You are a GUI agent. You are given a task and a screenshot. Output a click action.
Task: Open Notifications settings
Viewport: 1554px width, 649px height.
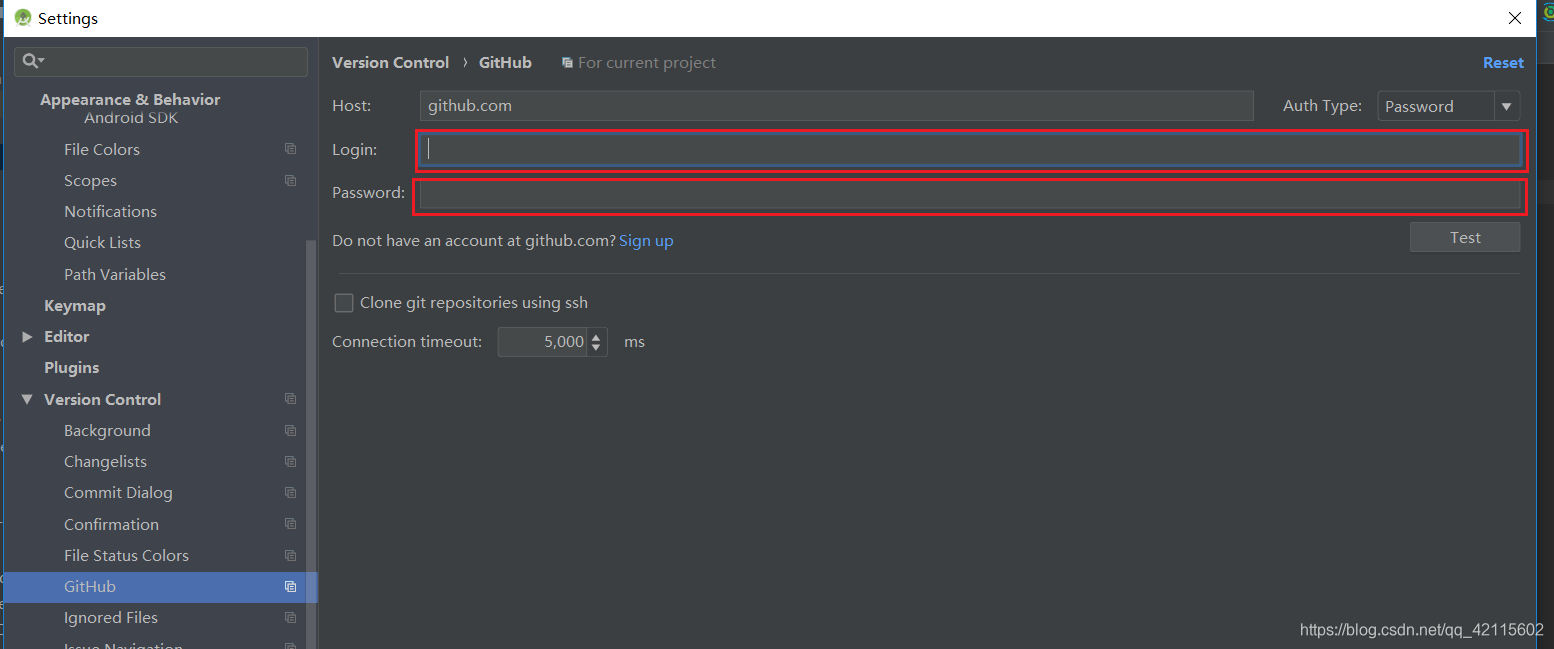point(110,212)
